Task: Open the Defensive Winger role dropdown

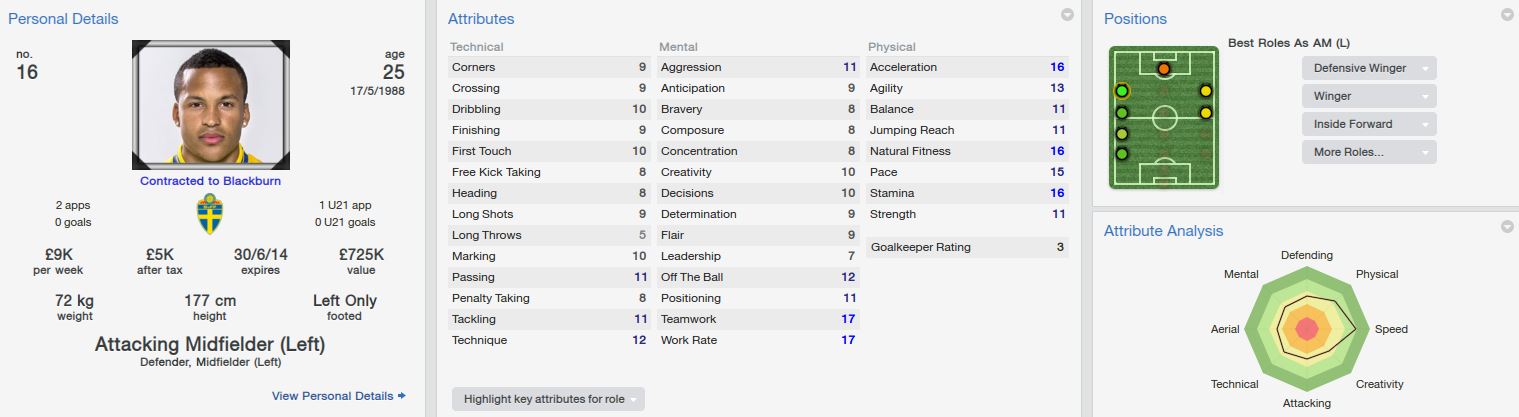Action: click(1368, 68)
